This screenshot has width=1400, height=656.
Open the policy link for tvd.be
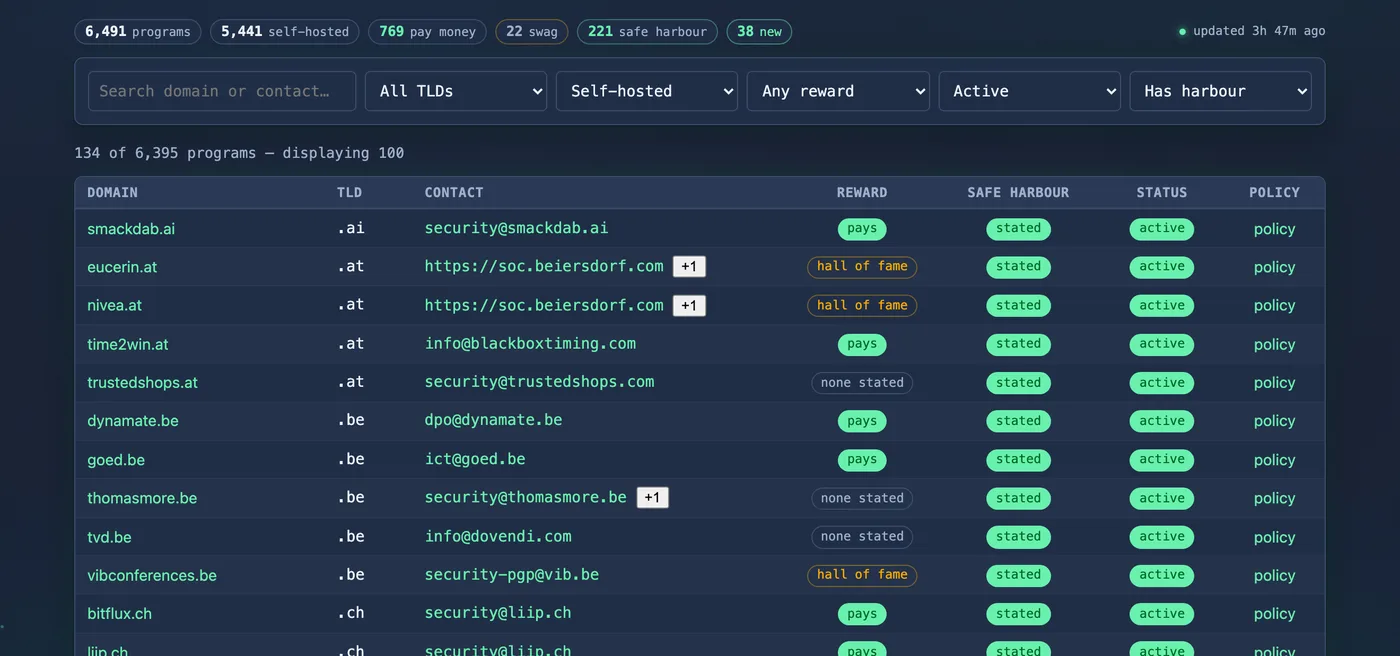1275,537
